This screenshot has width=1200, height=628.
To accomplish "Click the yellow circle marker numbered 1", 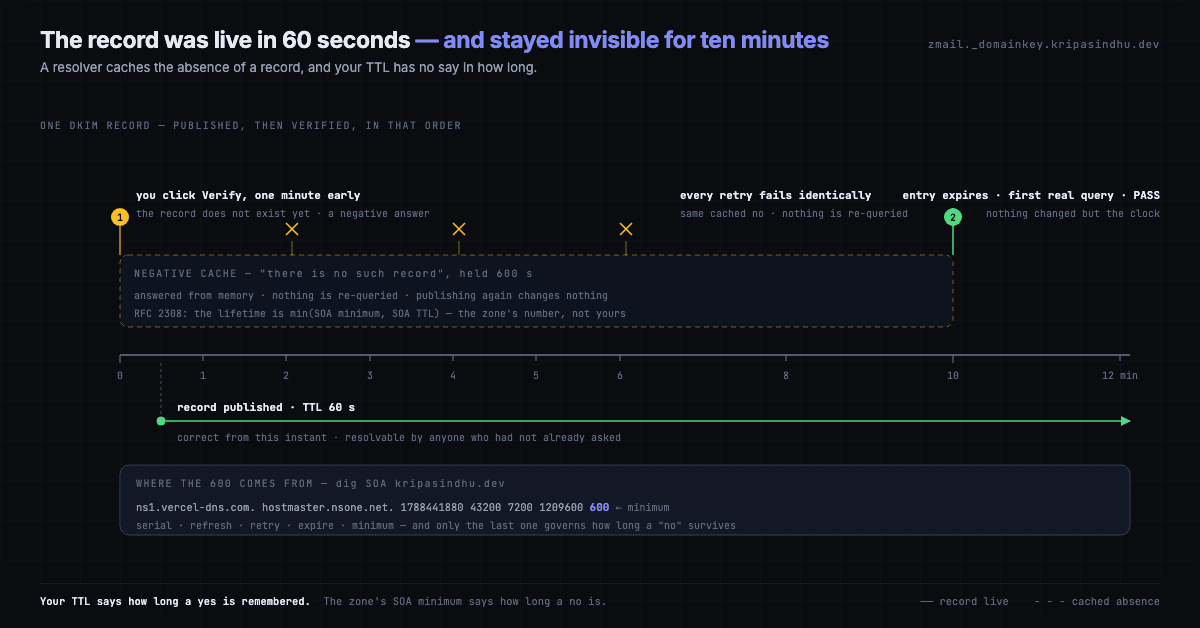I will click(120, 217).
